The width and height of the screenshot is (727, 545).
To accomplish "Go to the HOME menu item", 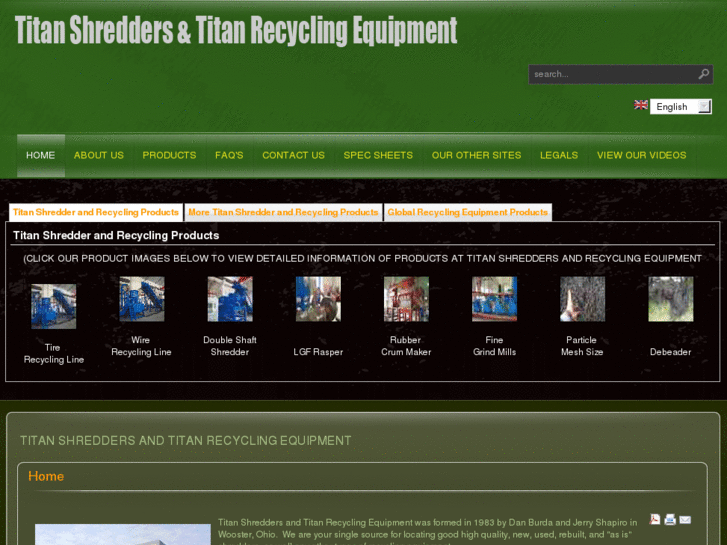I will (x=41, y=155).
